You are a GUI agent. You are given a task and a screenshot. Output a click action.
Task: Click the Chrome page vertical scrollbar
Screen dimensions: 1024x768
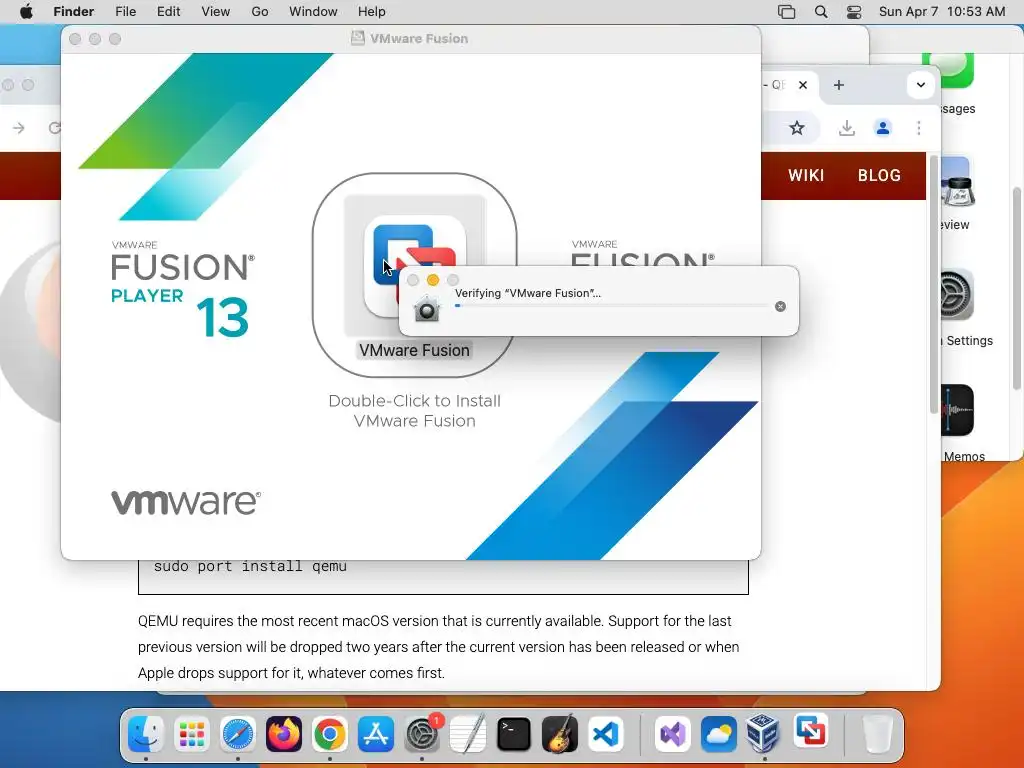934,284
